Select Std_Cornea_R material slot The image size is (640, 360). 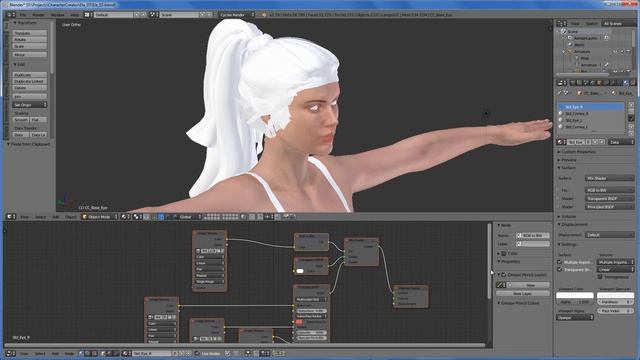click(591, 113)
